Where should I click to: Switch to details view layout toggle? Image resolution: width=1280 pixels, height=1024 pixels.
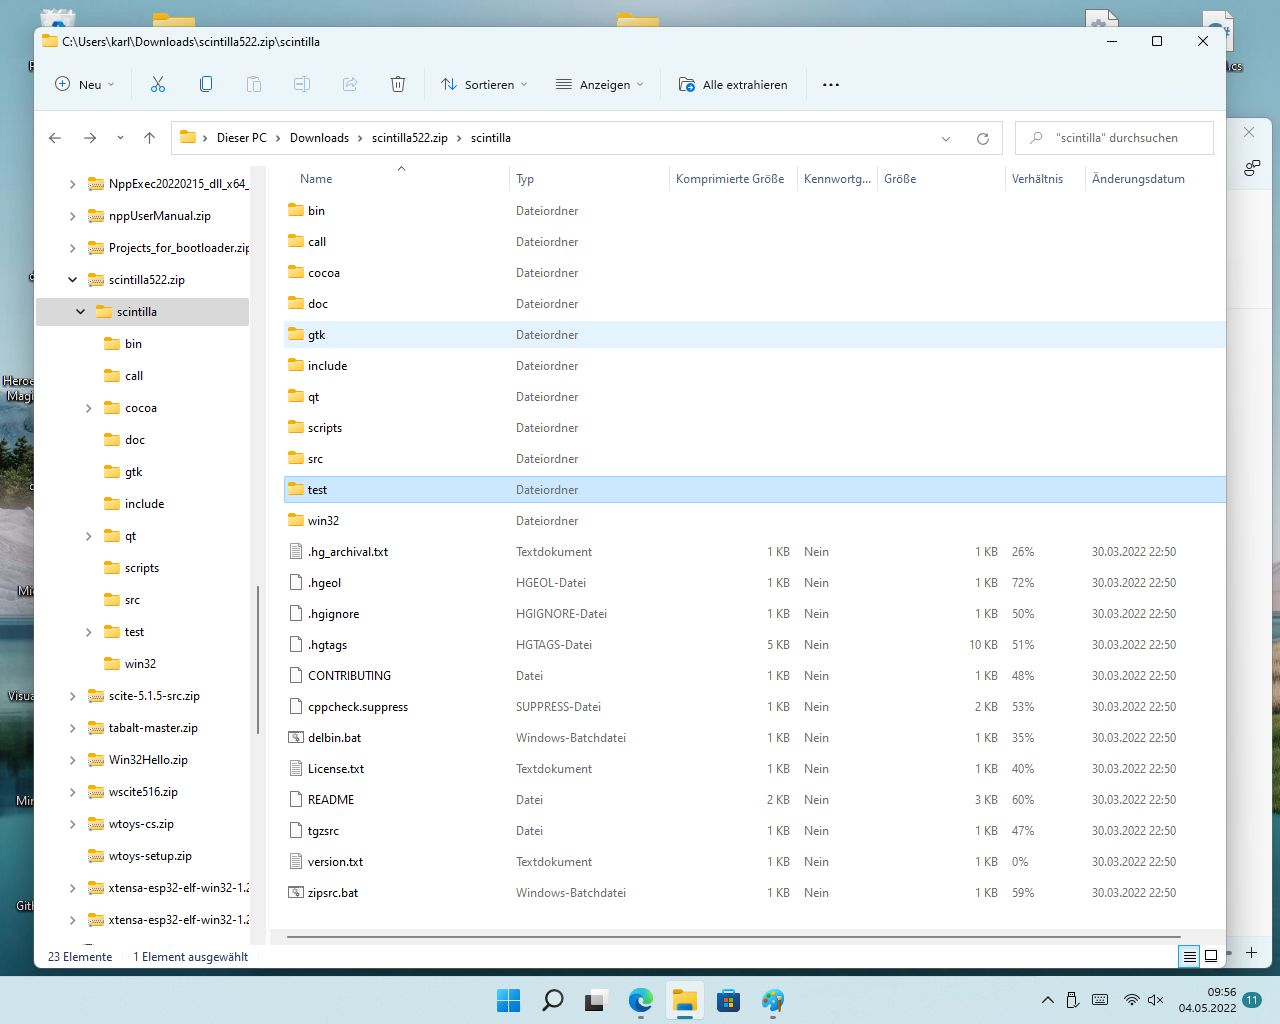click(x=1189, y=956)
